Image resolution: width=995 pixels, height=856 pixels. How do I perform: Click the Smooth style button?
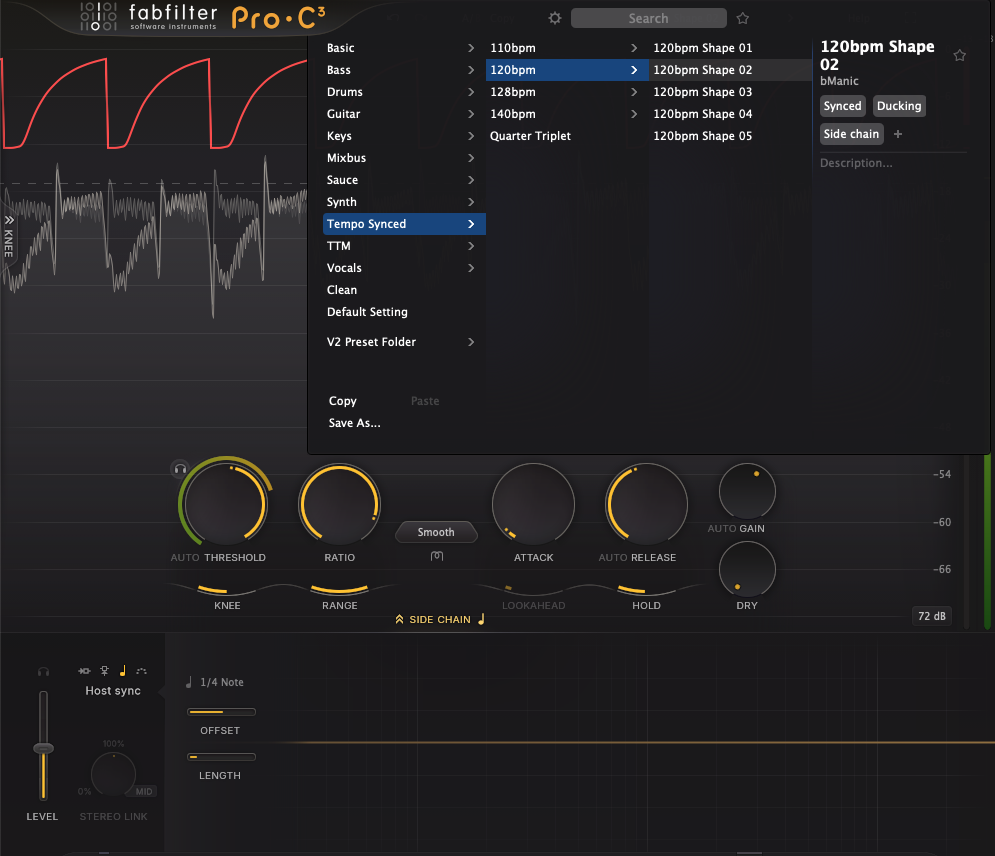pyautogui.click(x=436, y=532)
